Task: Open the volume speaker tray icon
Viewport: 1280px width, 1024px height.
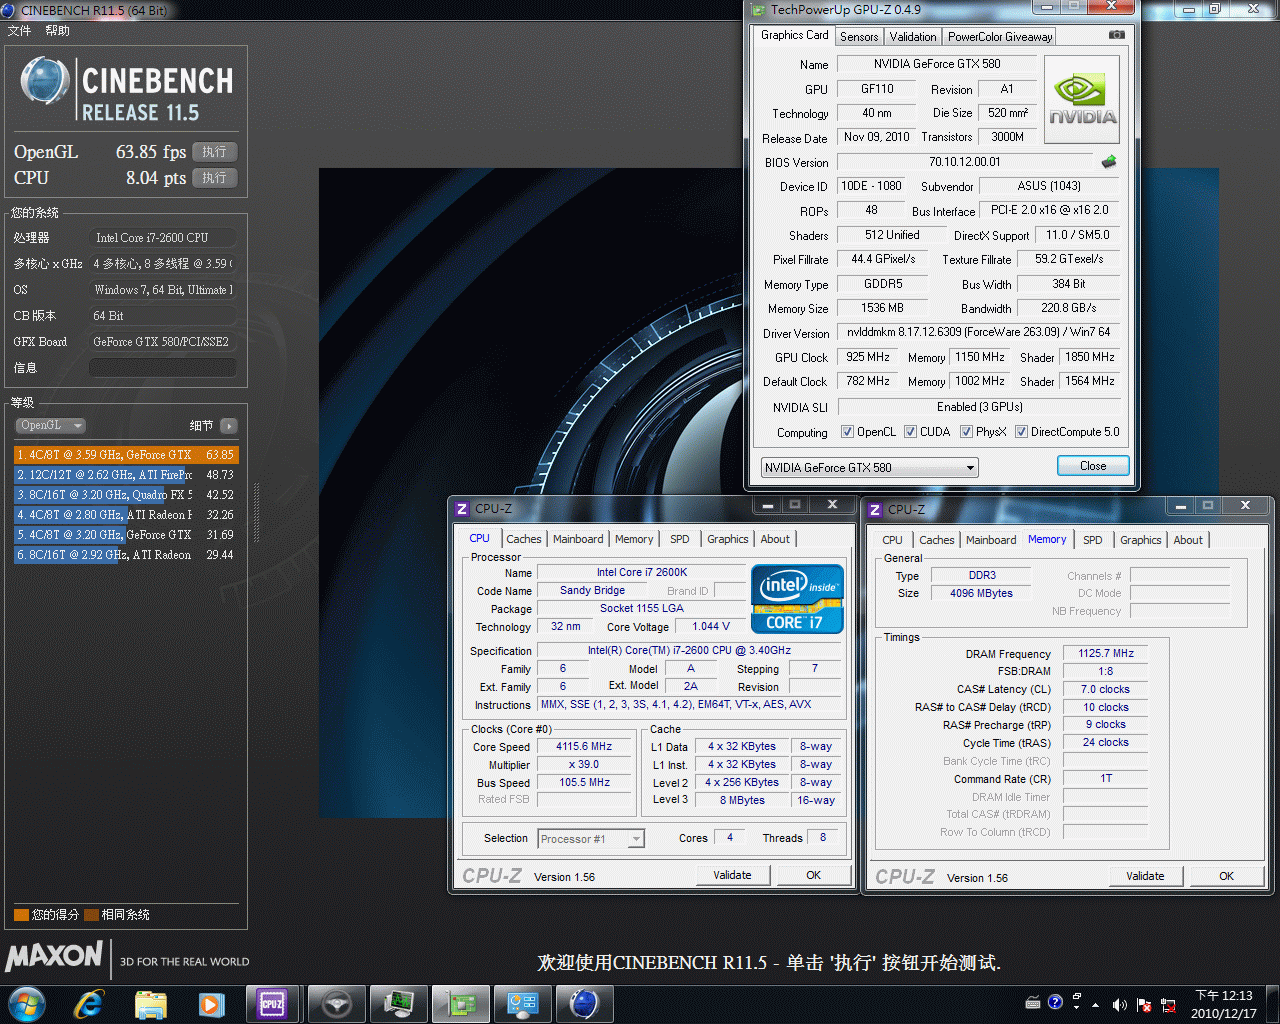Action: [1119, 1005]
